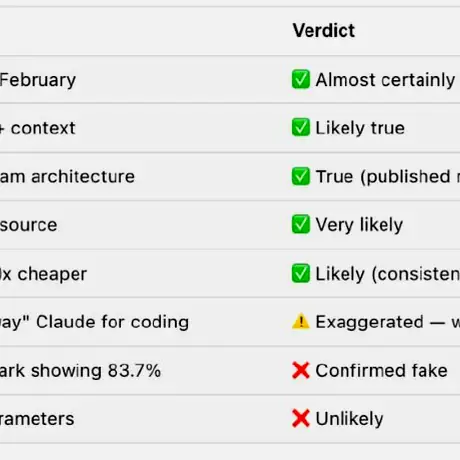The width and height of the screenshot is (460, 460).
Task: Select the Almost certainly verdict text
Action: coord(385,80)
